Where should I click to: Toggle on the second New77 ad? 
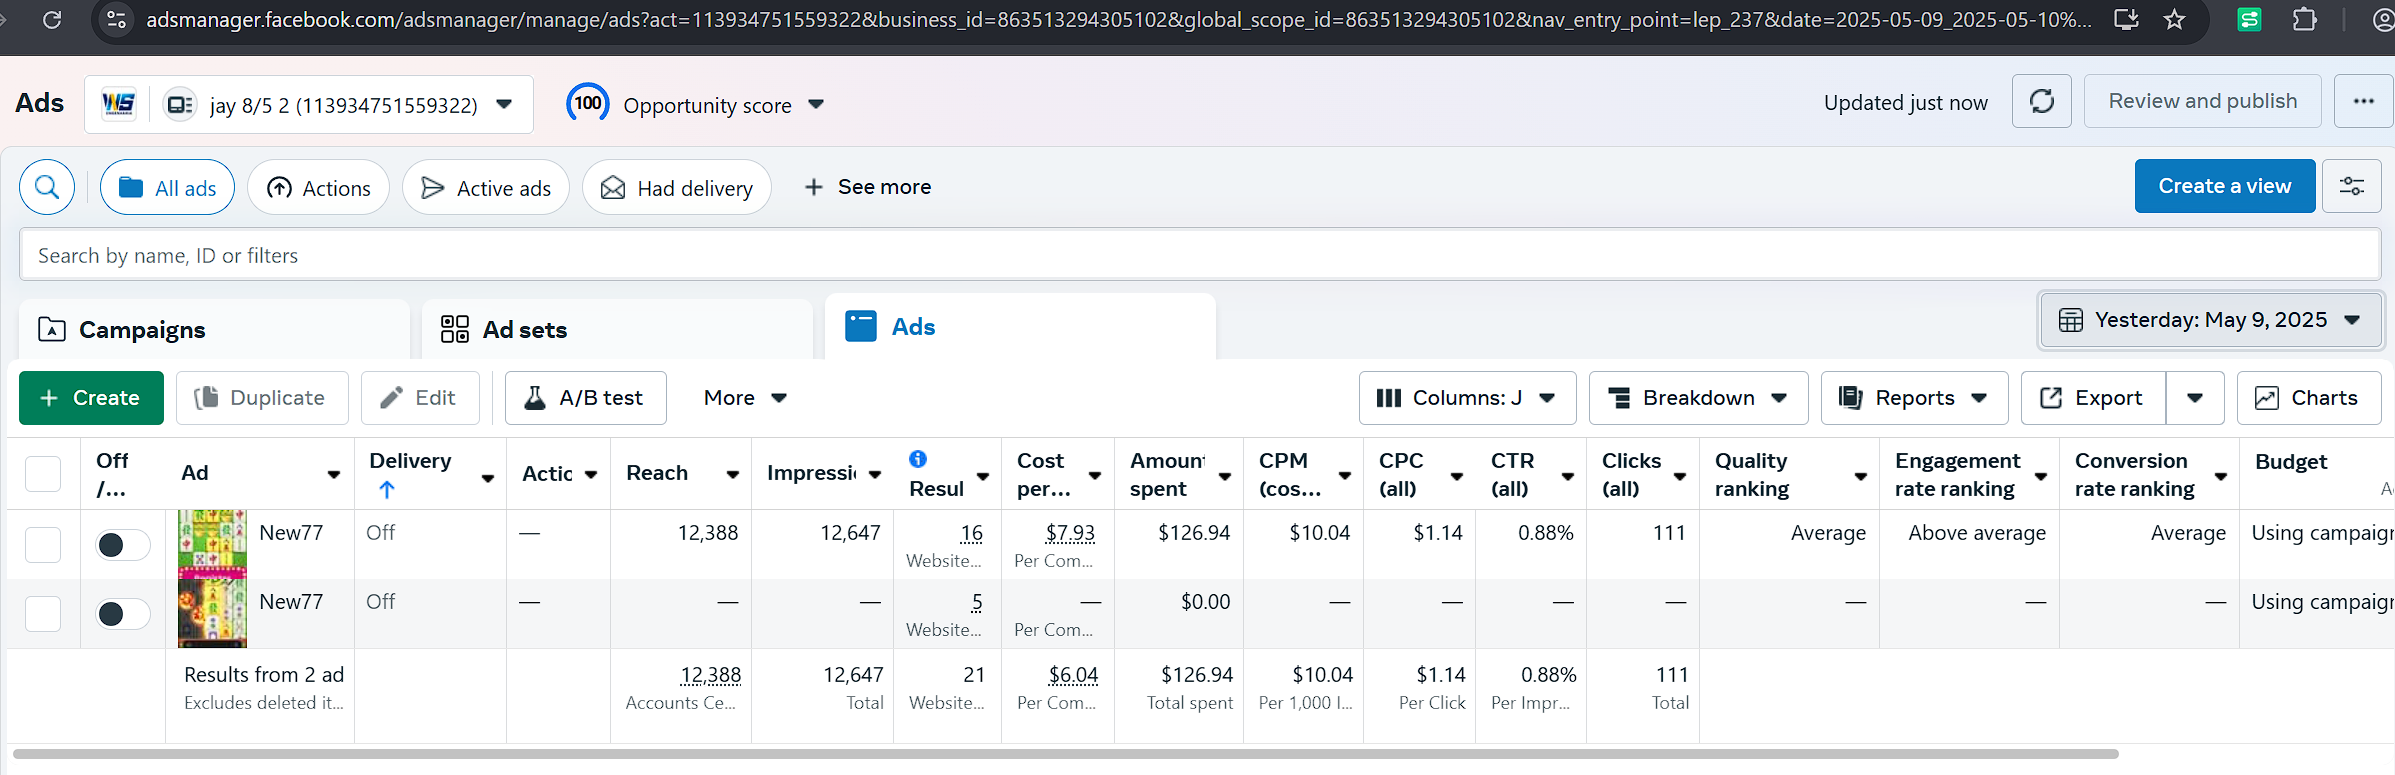122,614
